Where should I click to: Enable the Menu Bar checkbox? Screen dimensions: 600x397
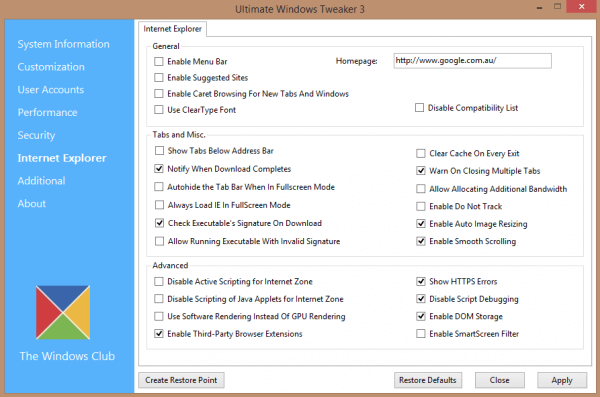pos(159,62)
